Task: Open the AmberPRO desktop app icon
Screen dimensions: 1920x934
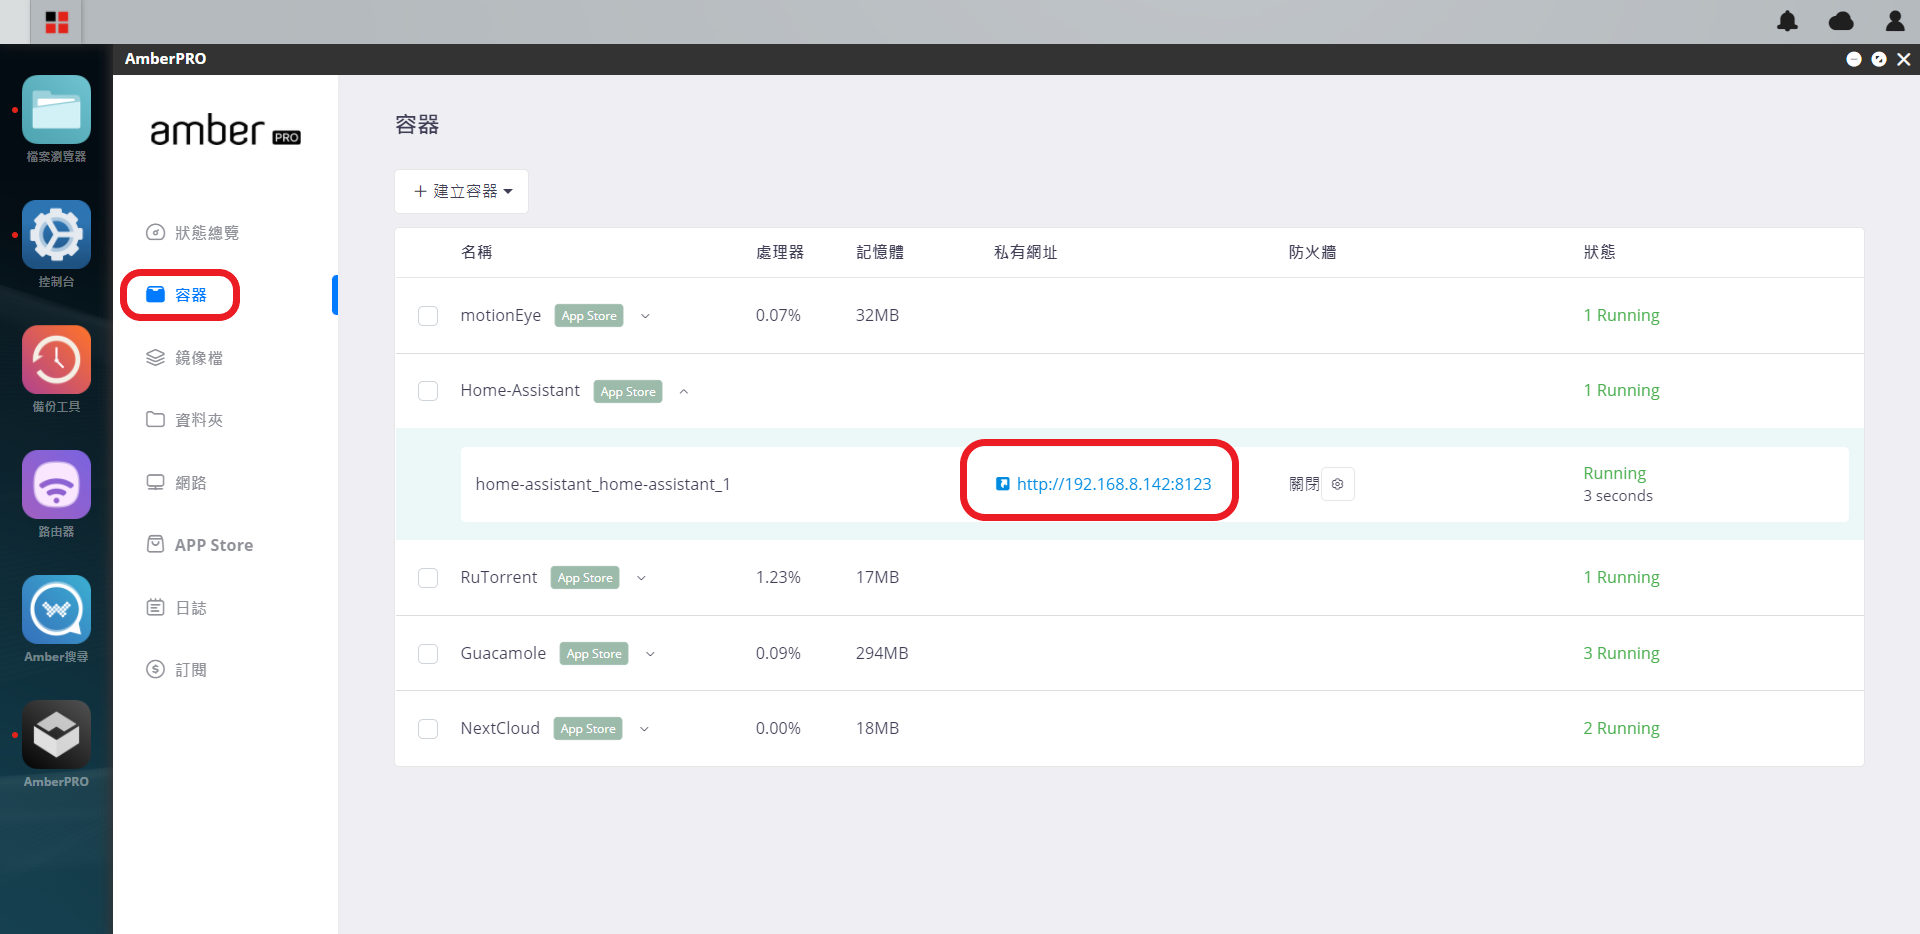Action: pyautogui.click(x=56, y=735)
